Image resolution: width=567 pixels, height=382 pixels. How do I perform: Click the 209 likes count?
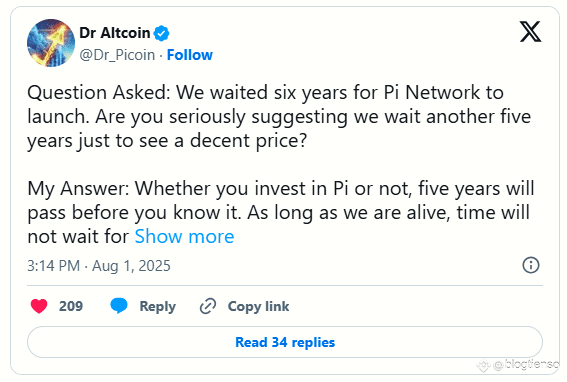(71, 306)
